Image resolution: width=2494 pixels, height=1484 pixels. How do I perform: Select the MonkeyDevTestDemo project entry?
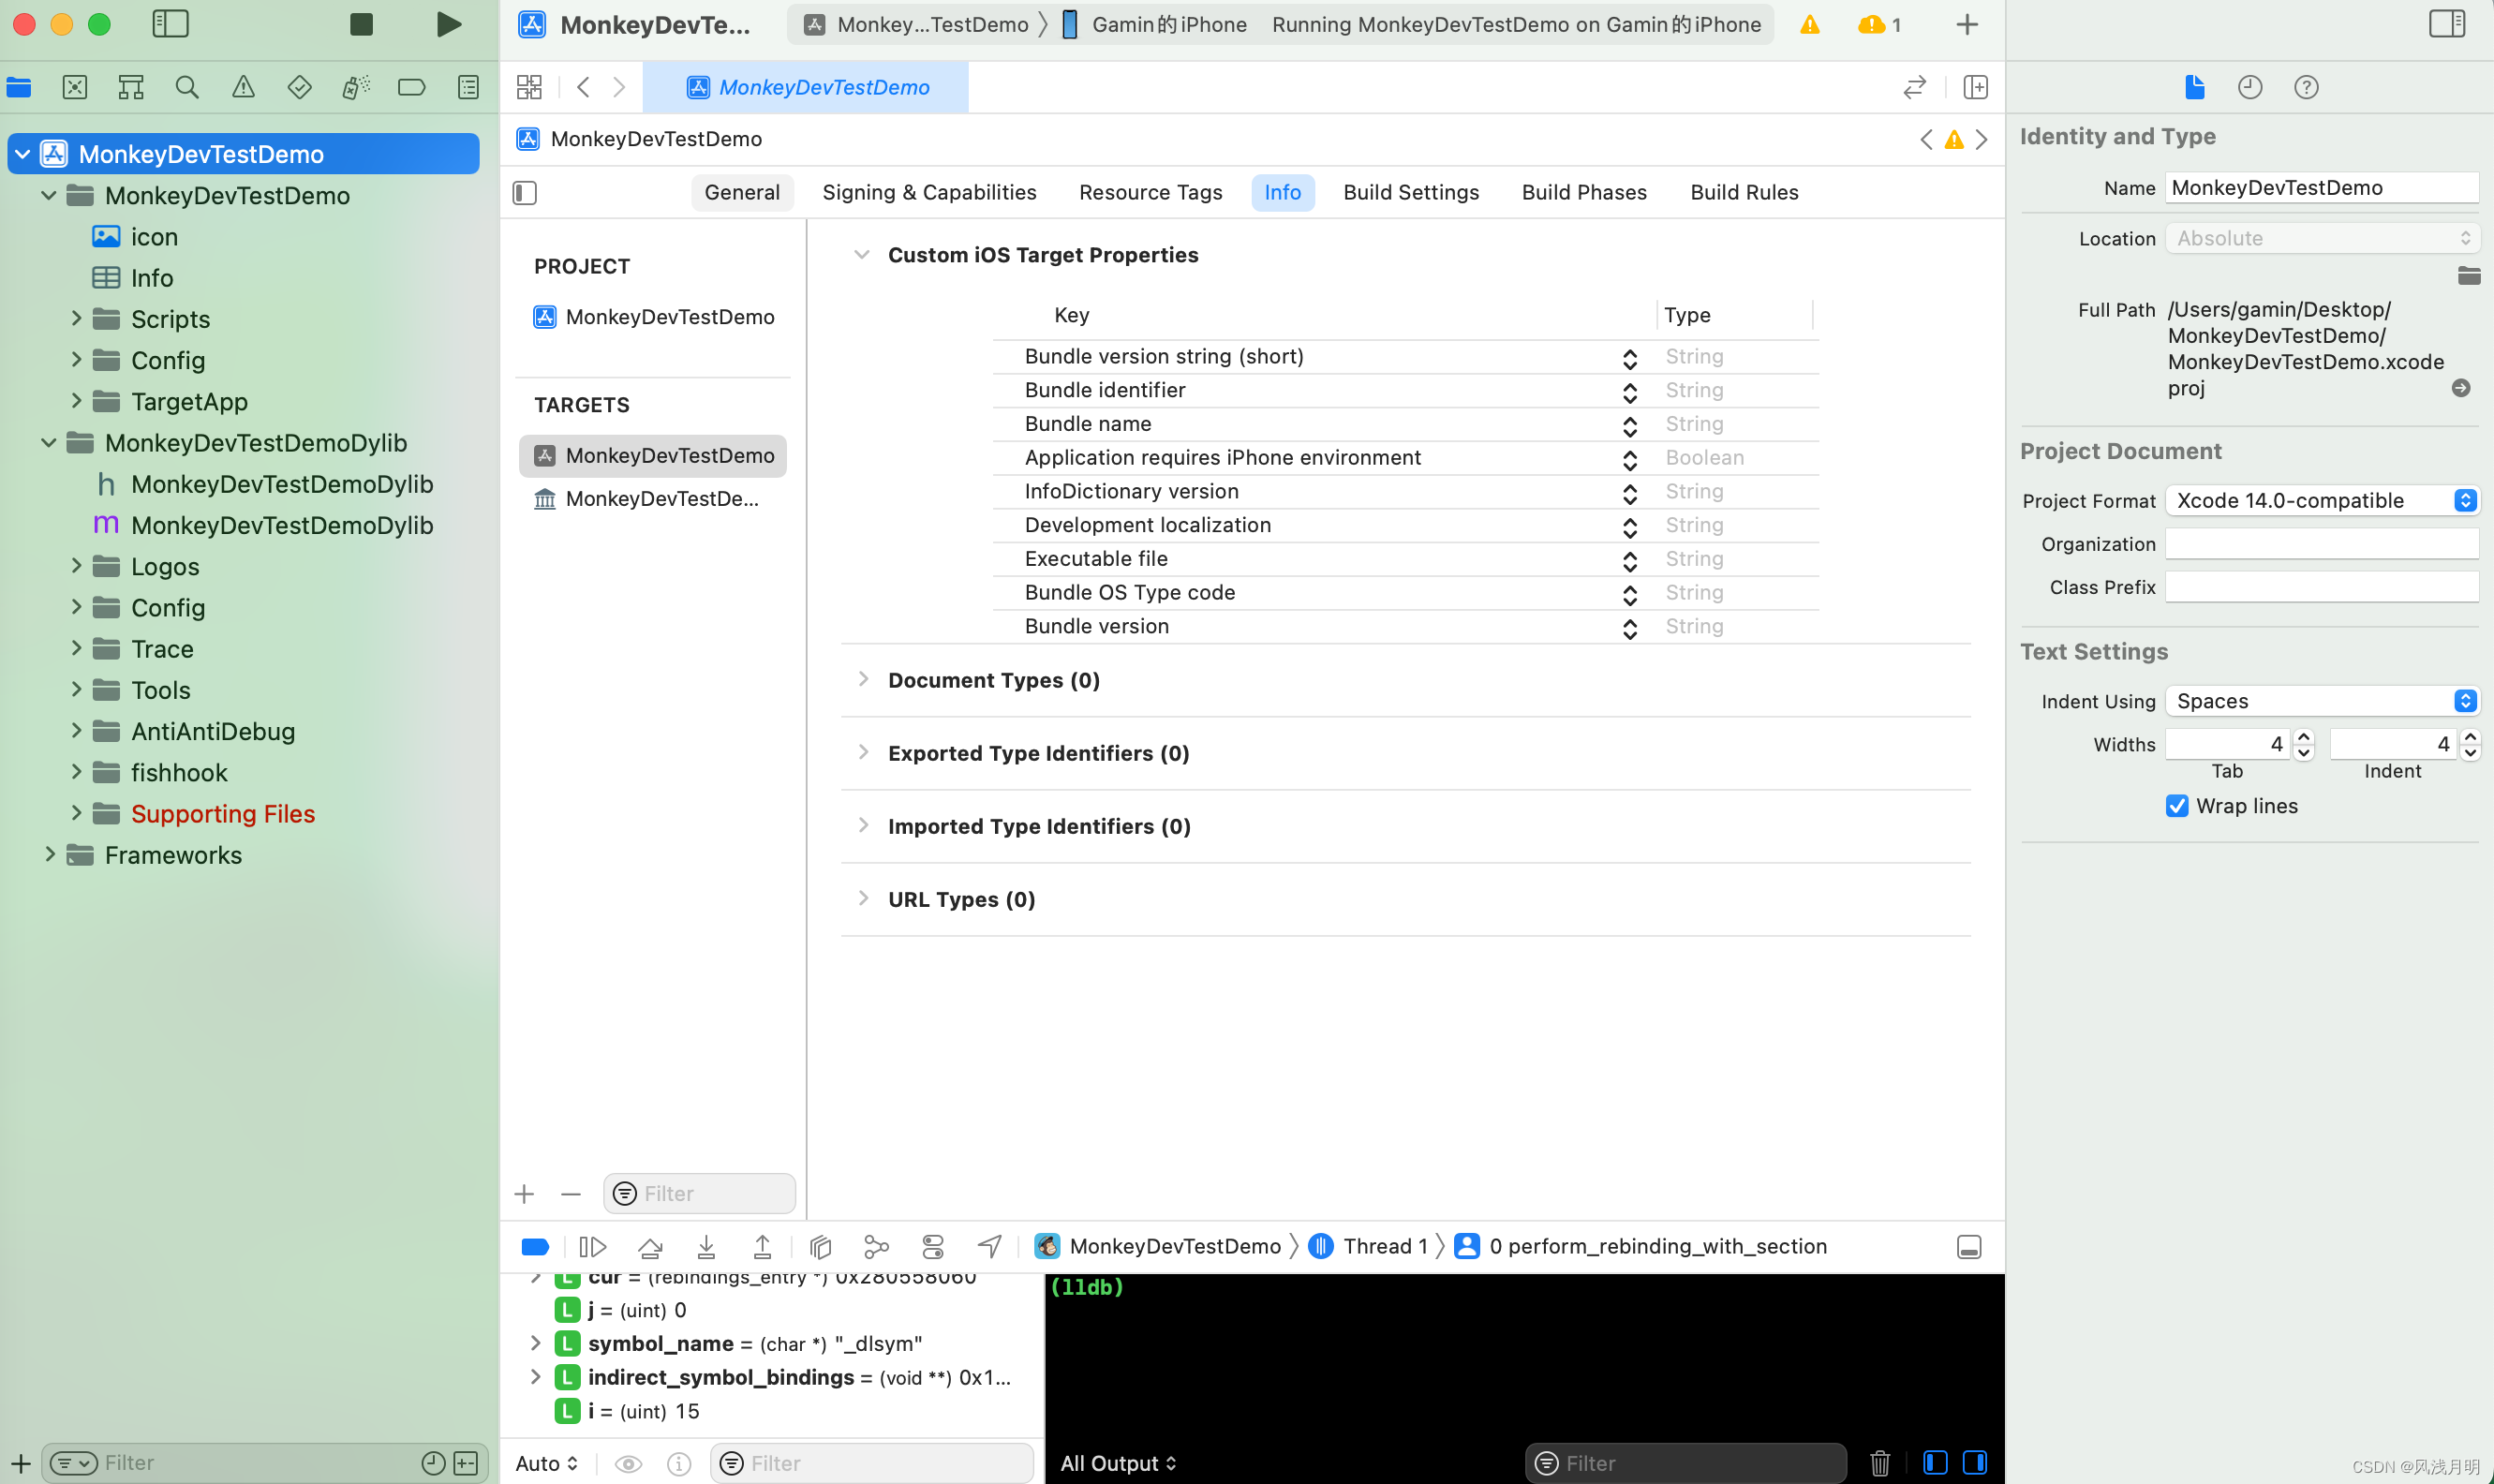(x=654, y=317)
